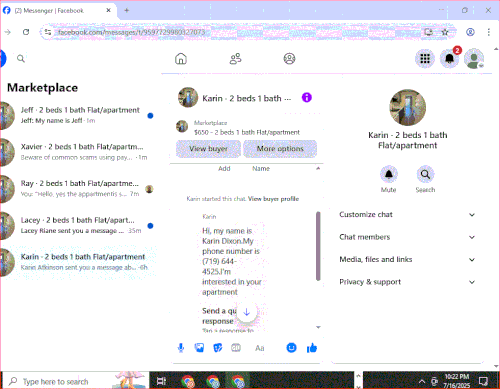
Task: Send a thumbs-up like
Action: pyautogui.click(x=312, y=348)
